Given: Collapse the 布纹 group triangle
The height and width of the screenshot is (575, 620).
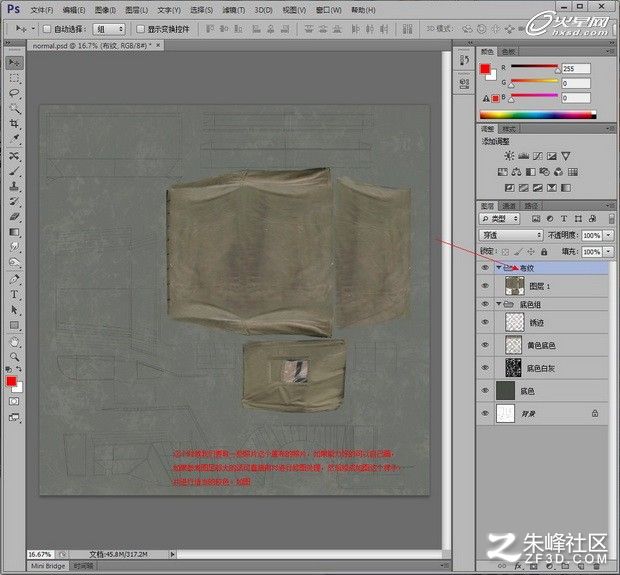Looking at the screenshot, I should tap(499, 268).
